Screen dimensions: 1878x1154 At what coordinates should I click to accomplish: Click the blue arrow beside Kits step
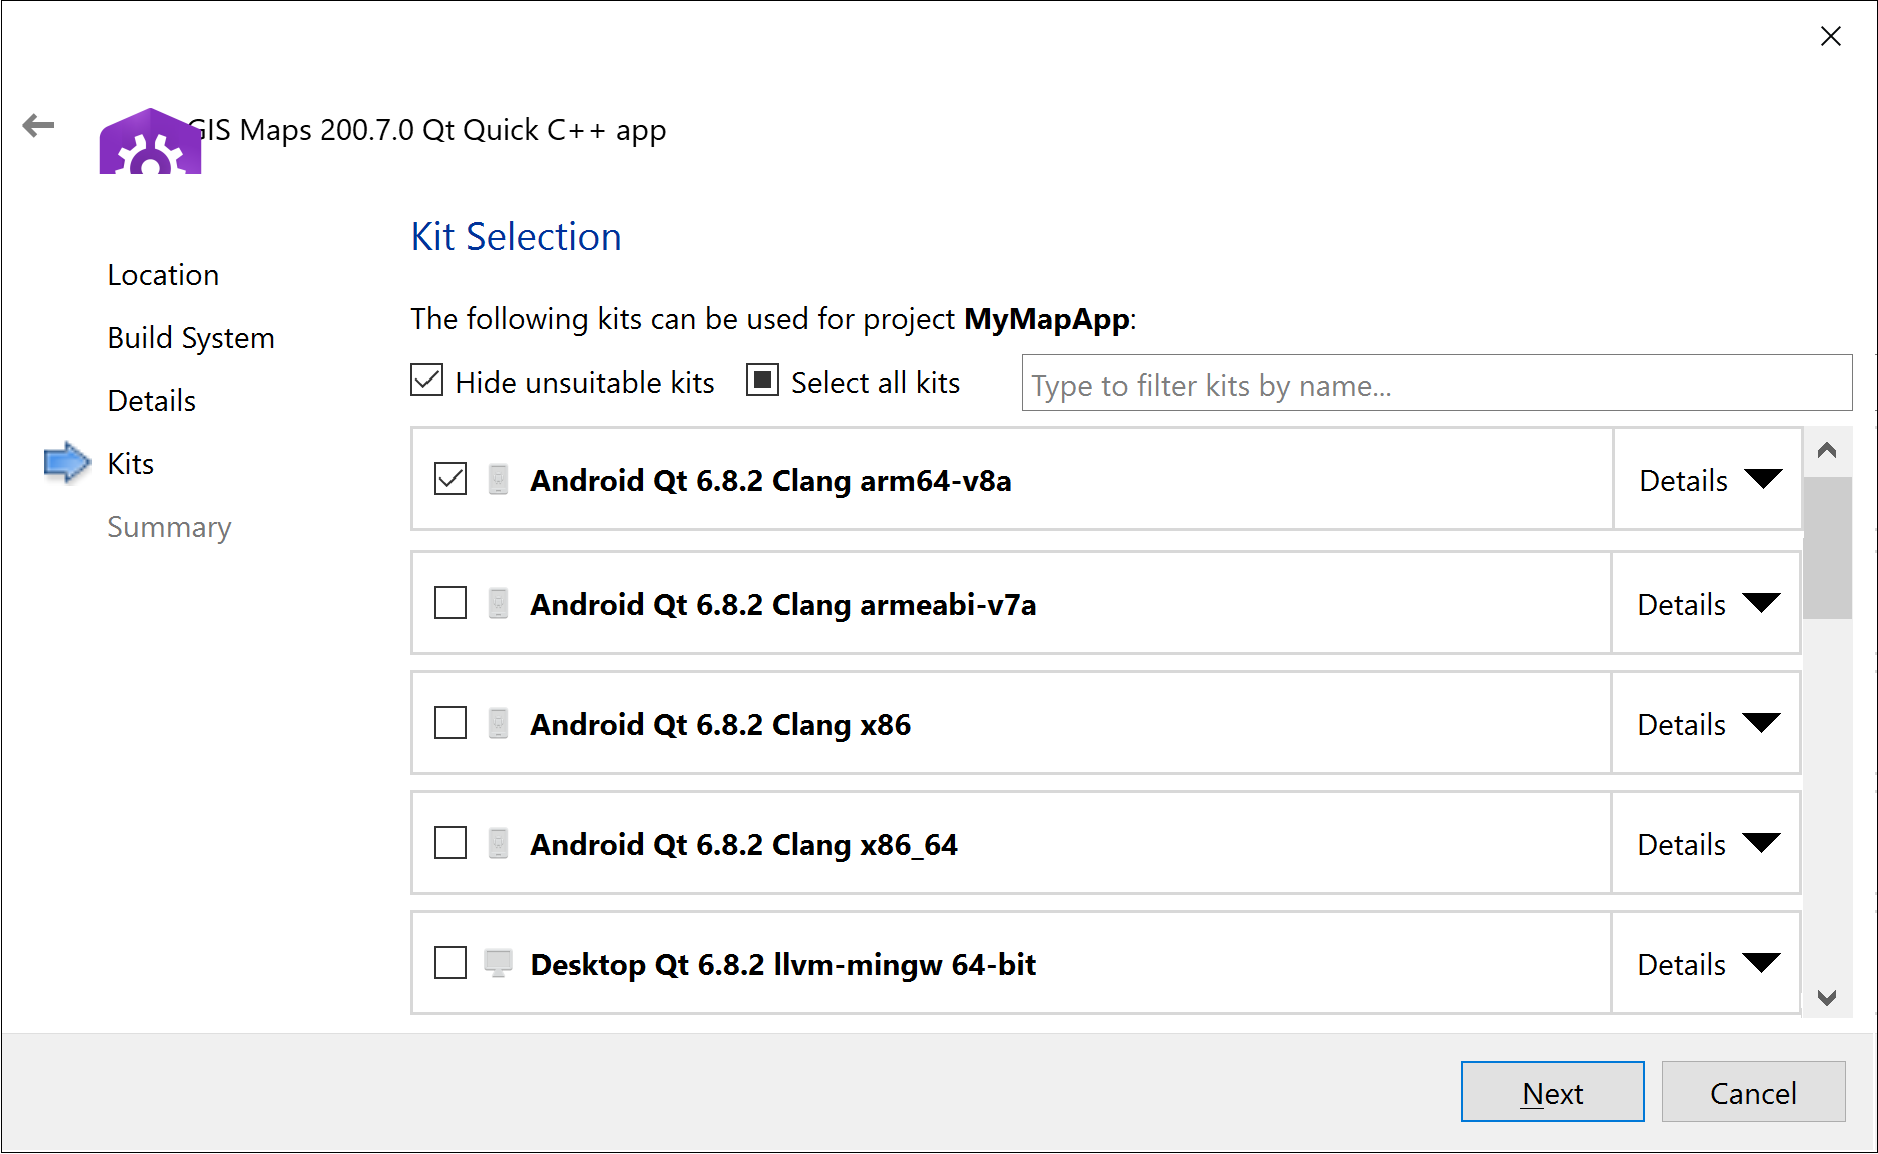(67, 462)
